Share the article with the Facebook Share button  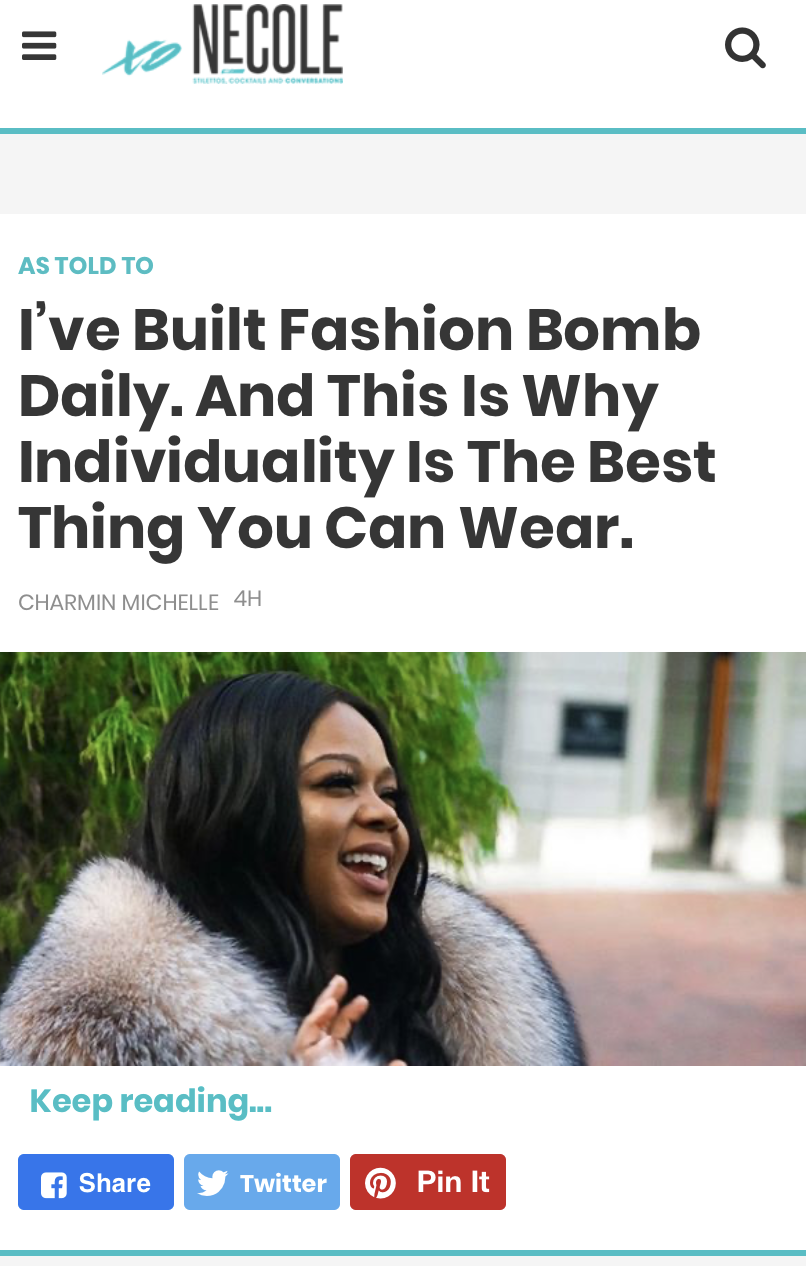click(96, 1182)
